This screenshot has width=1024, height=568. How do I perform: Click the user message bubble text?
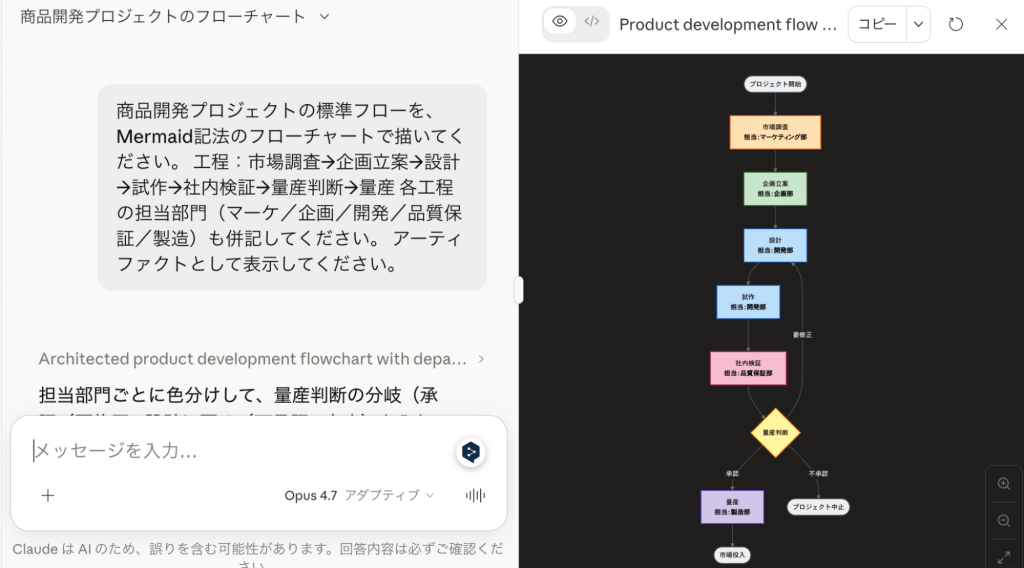pos(291,187)
